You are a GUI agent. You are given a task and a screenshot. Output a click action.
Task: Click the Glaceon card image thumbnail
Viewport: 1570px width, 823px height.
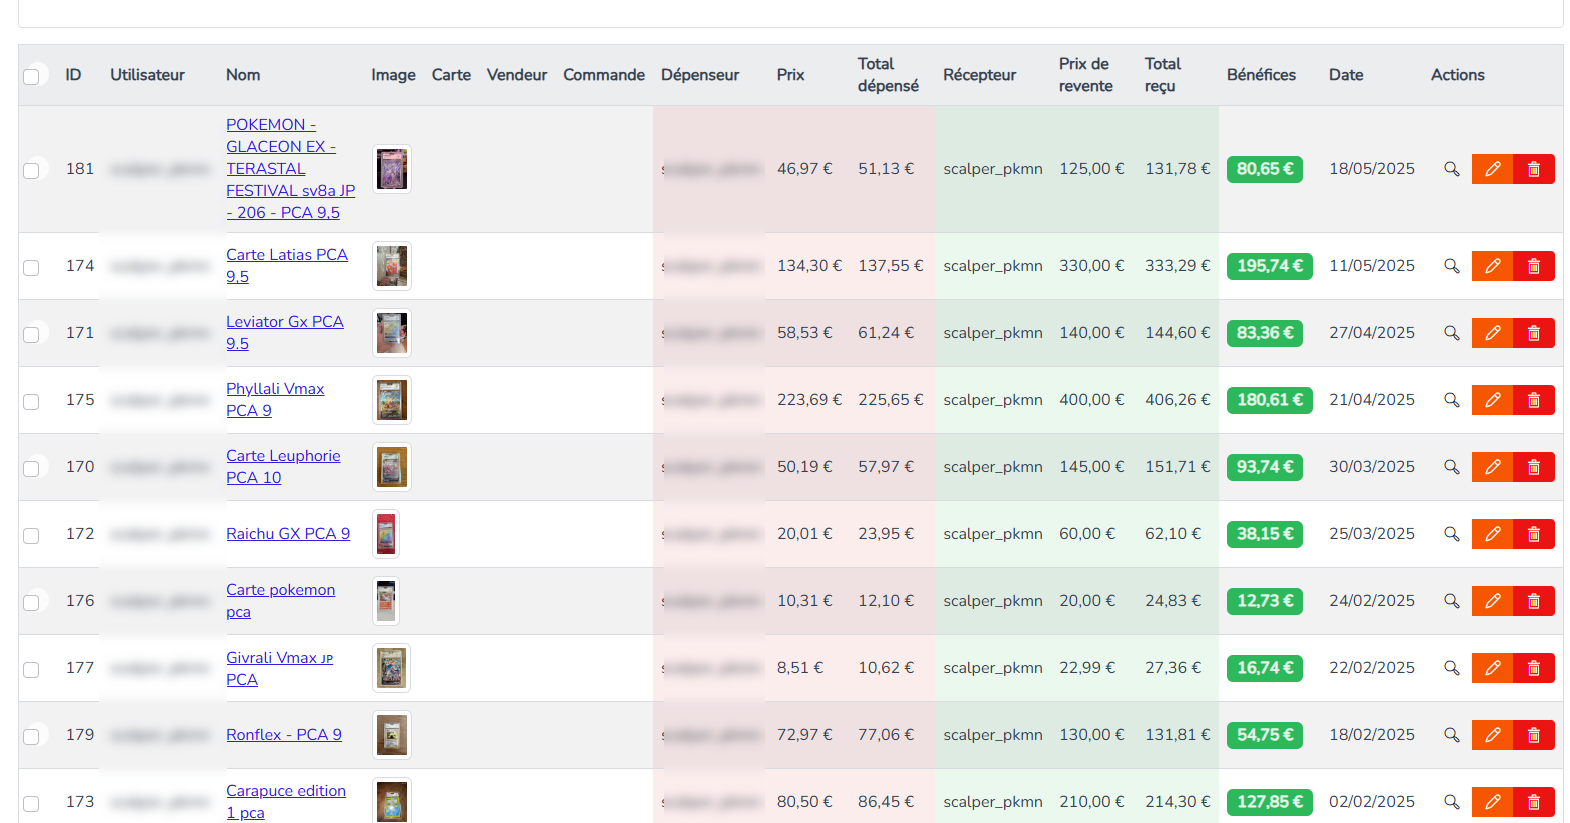tap(392, 169)
